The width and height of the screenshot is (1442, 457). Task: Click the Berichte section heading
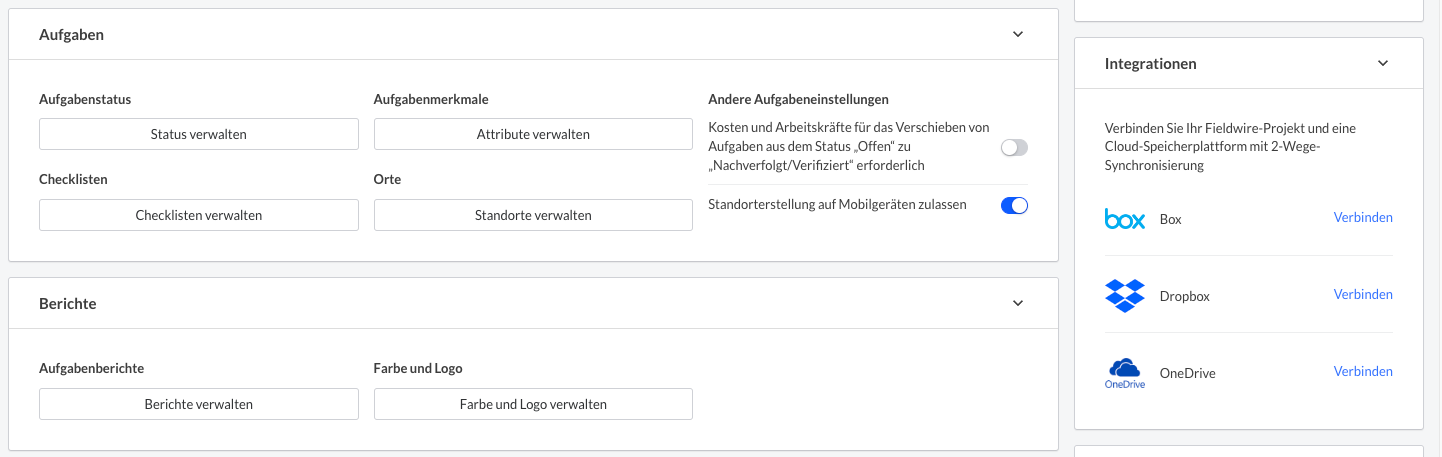(x=68, y=303)
